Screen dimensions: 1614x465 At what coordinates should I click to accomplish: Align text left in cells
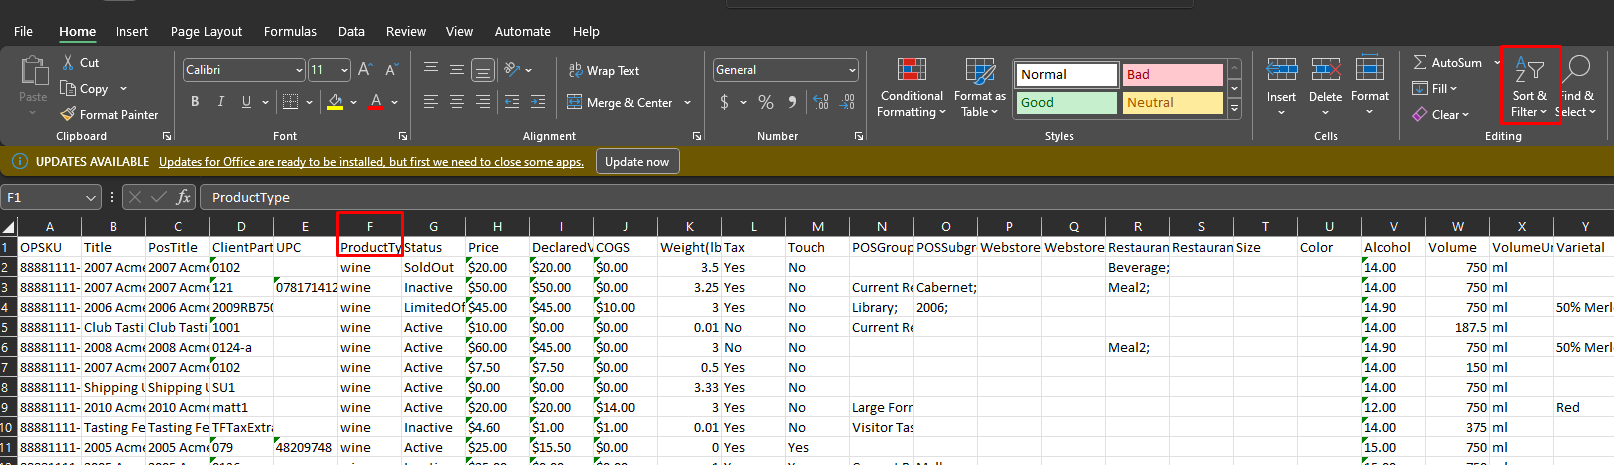pyautogui.click(x=431, y=101)
